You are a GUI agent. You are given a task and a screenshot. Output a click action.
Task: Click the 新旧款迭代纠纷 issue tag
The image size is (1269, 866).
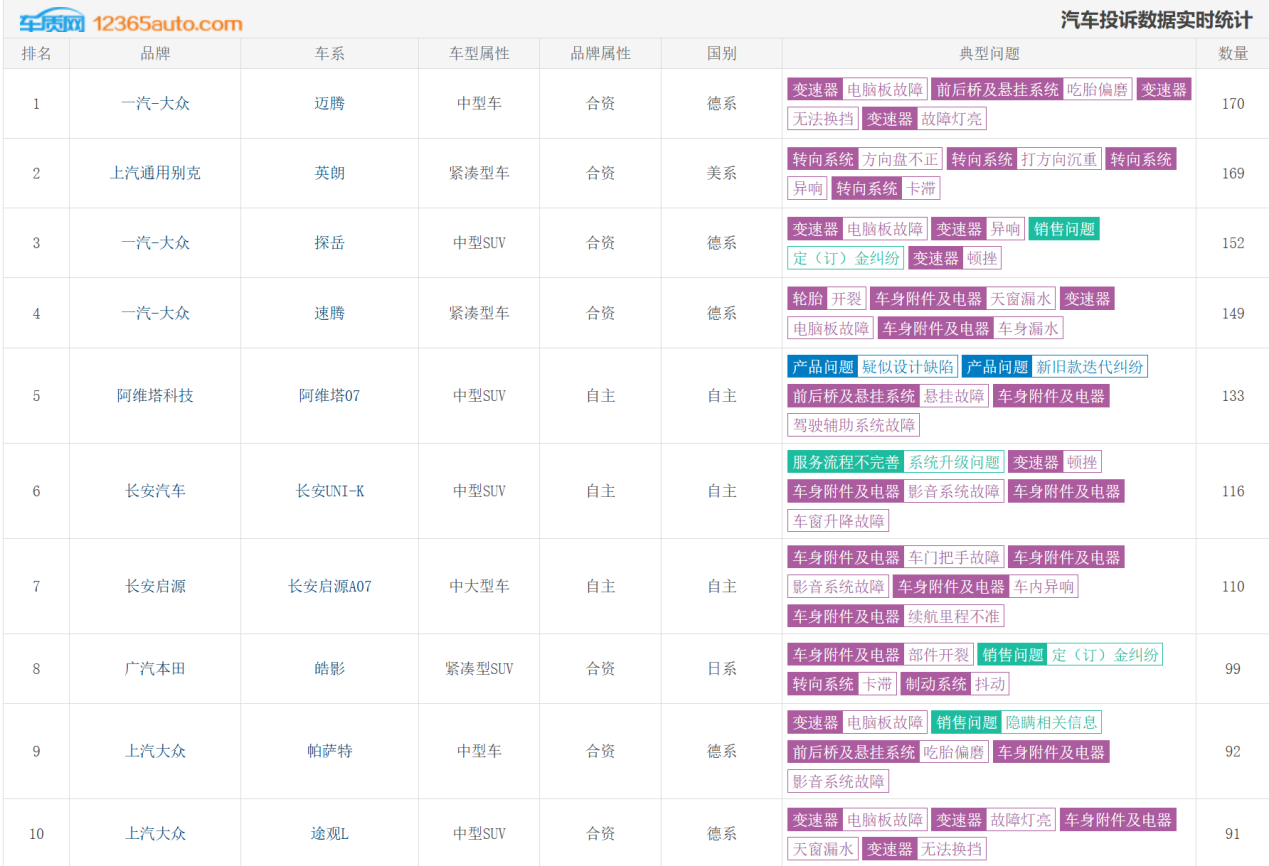tap(1089, 367)
